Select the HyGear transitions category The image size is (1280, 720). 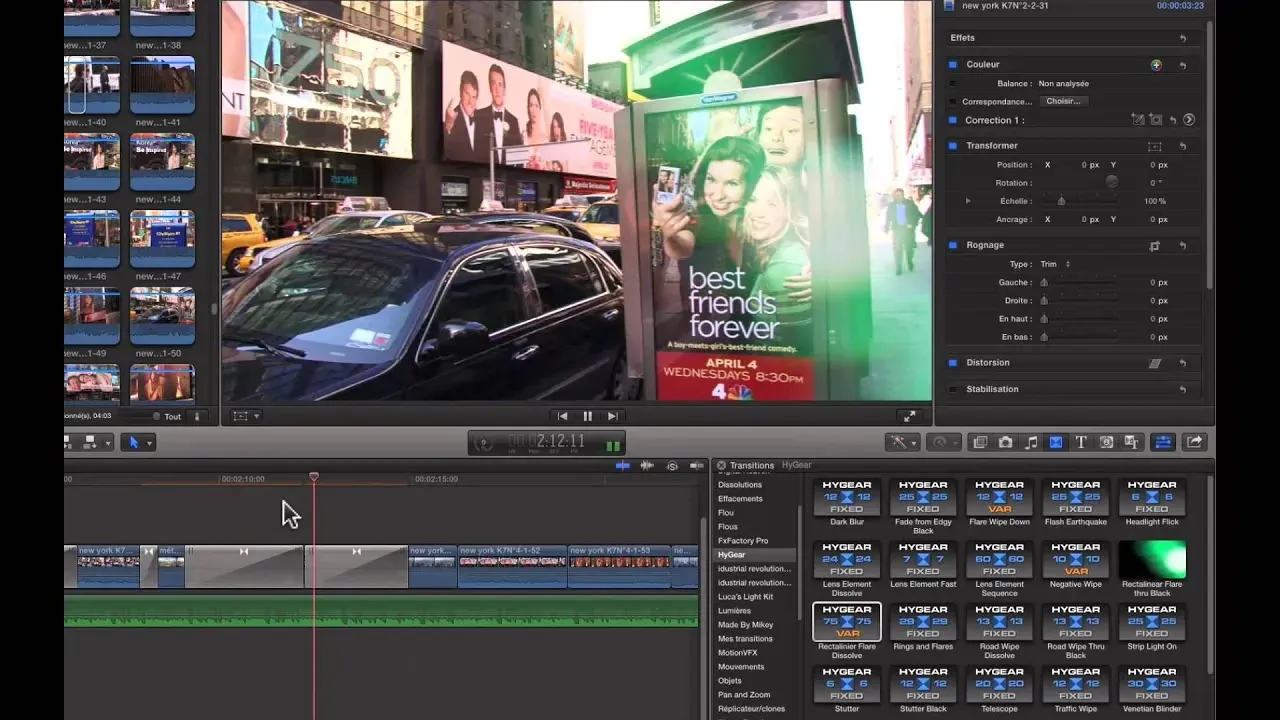732,554
